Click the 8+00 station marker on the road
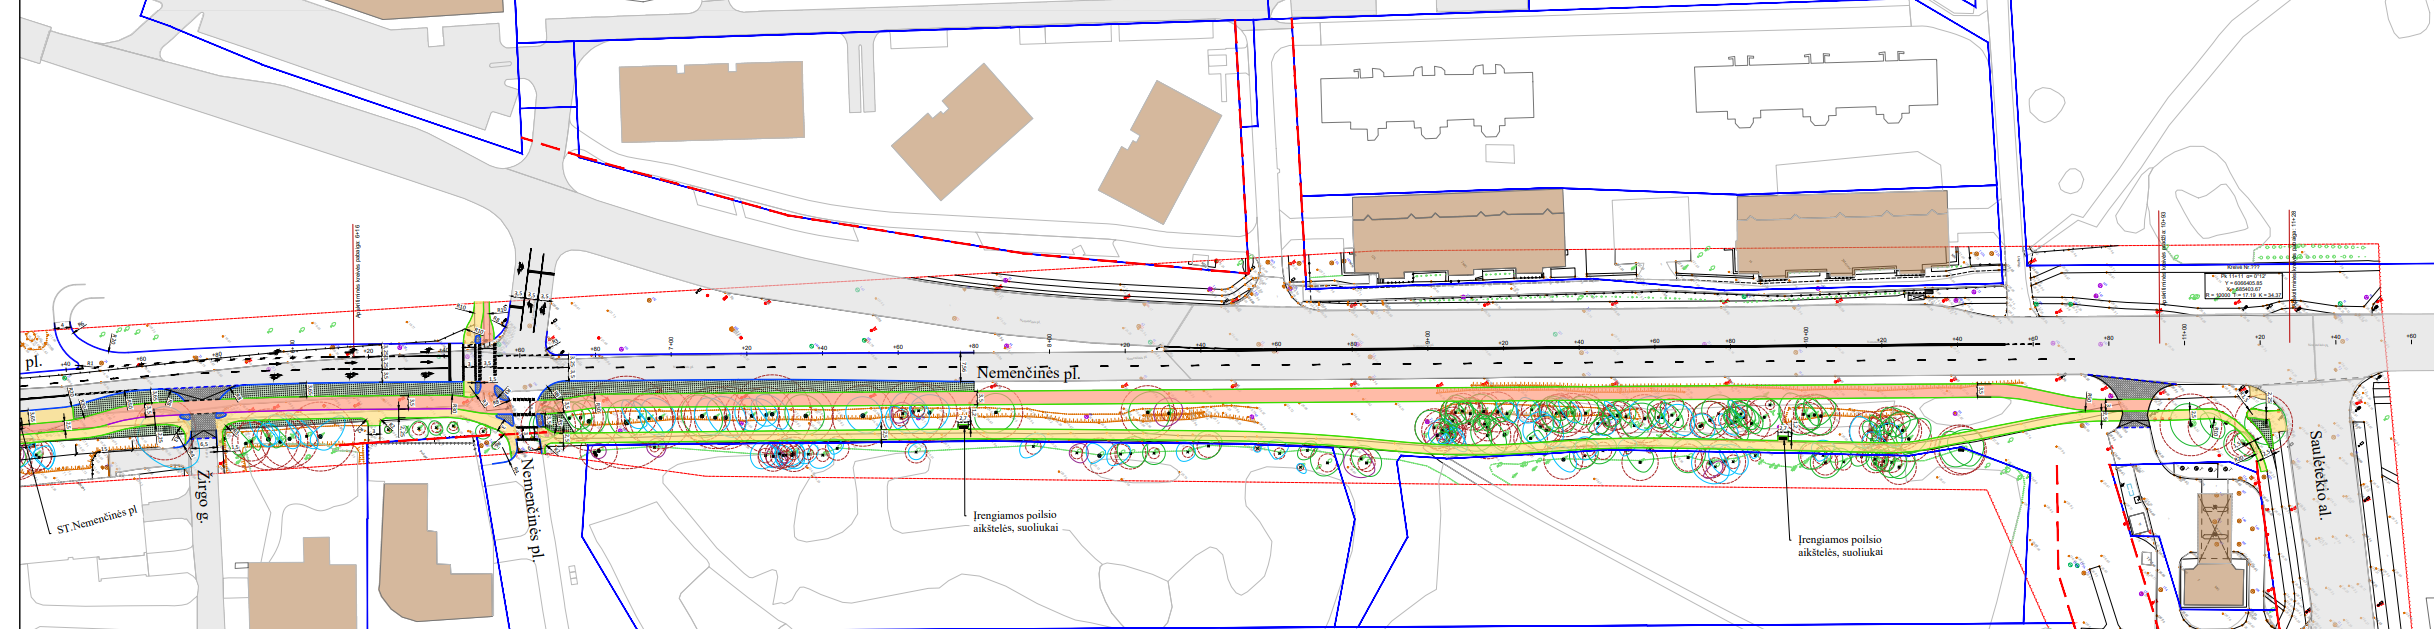This screenshot has height=629, width=2434. [1049, 342]
